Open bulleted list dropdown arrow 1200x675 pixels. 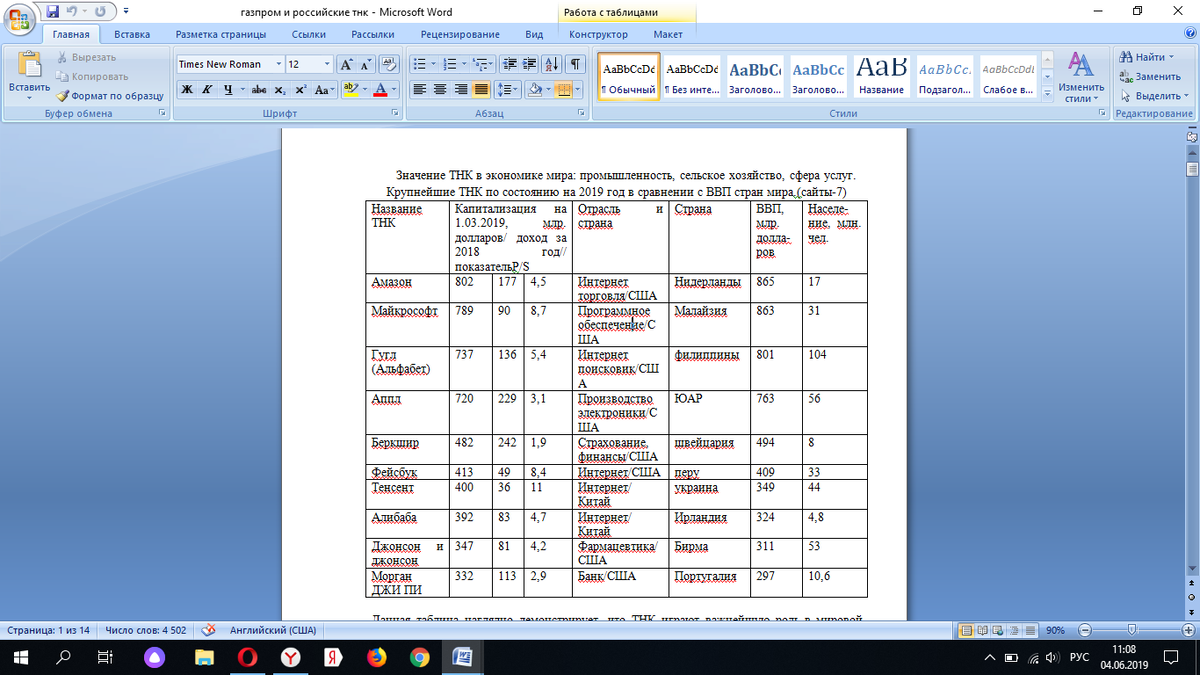431,64
